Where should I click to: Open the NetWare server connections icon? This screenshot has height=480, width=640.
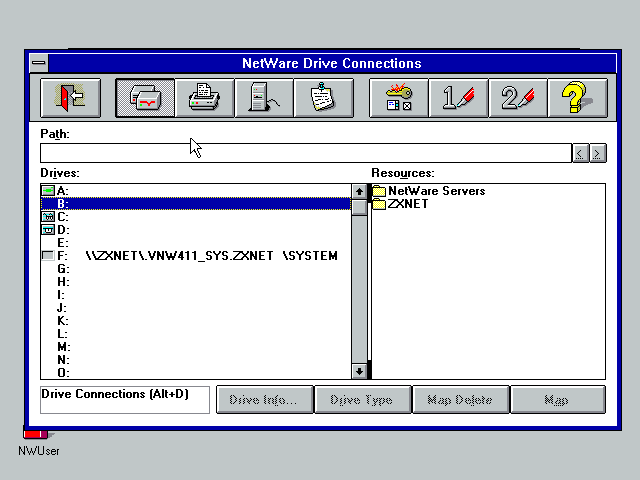(264, 98)
